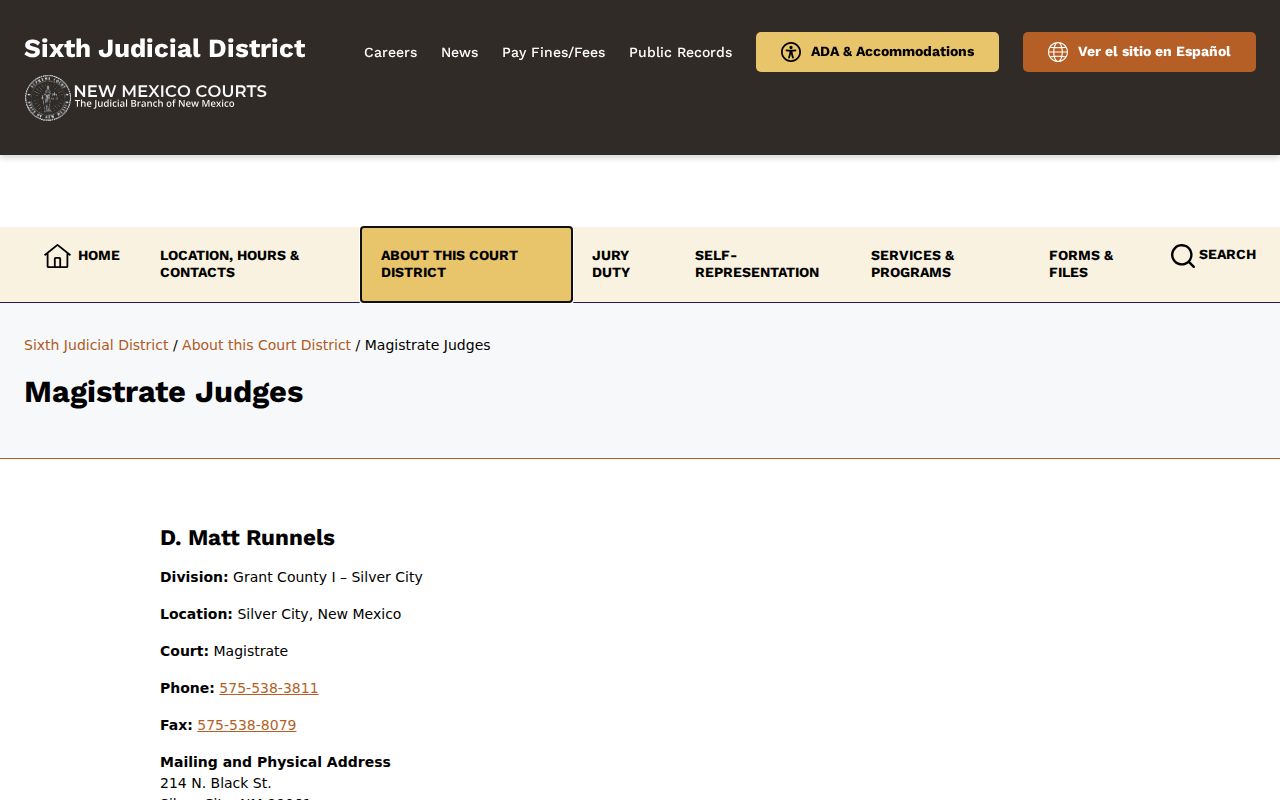Click 'Magistrate Judges' in the breadcrumb
This screenshot has width=1280, height=800.
click(x=428, y=345)
